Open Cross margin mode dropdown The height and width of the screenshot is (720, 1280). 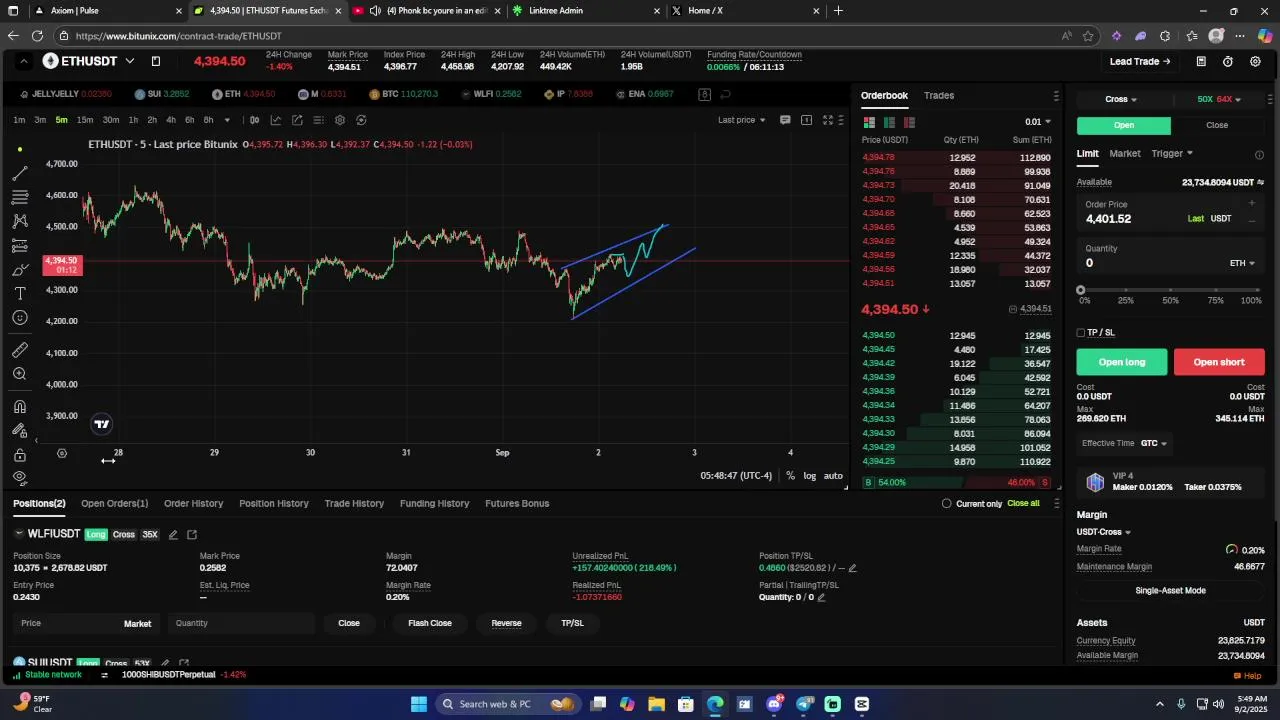1121,99
